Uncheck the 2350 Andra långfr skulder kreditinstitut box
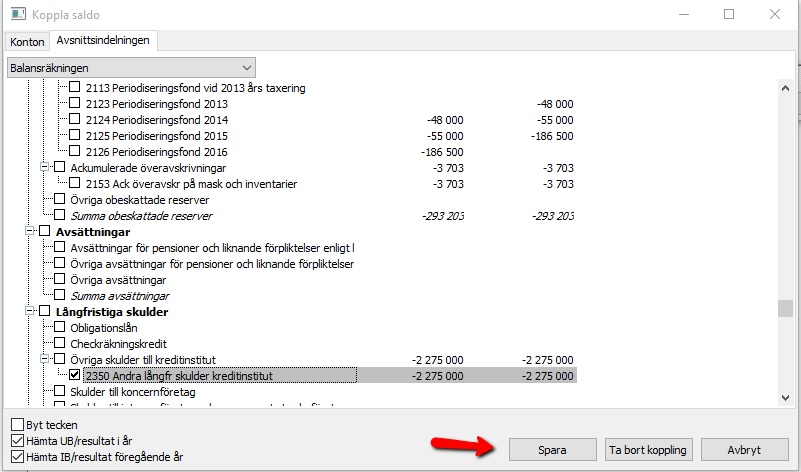 [x=75, y=375]
